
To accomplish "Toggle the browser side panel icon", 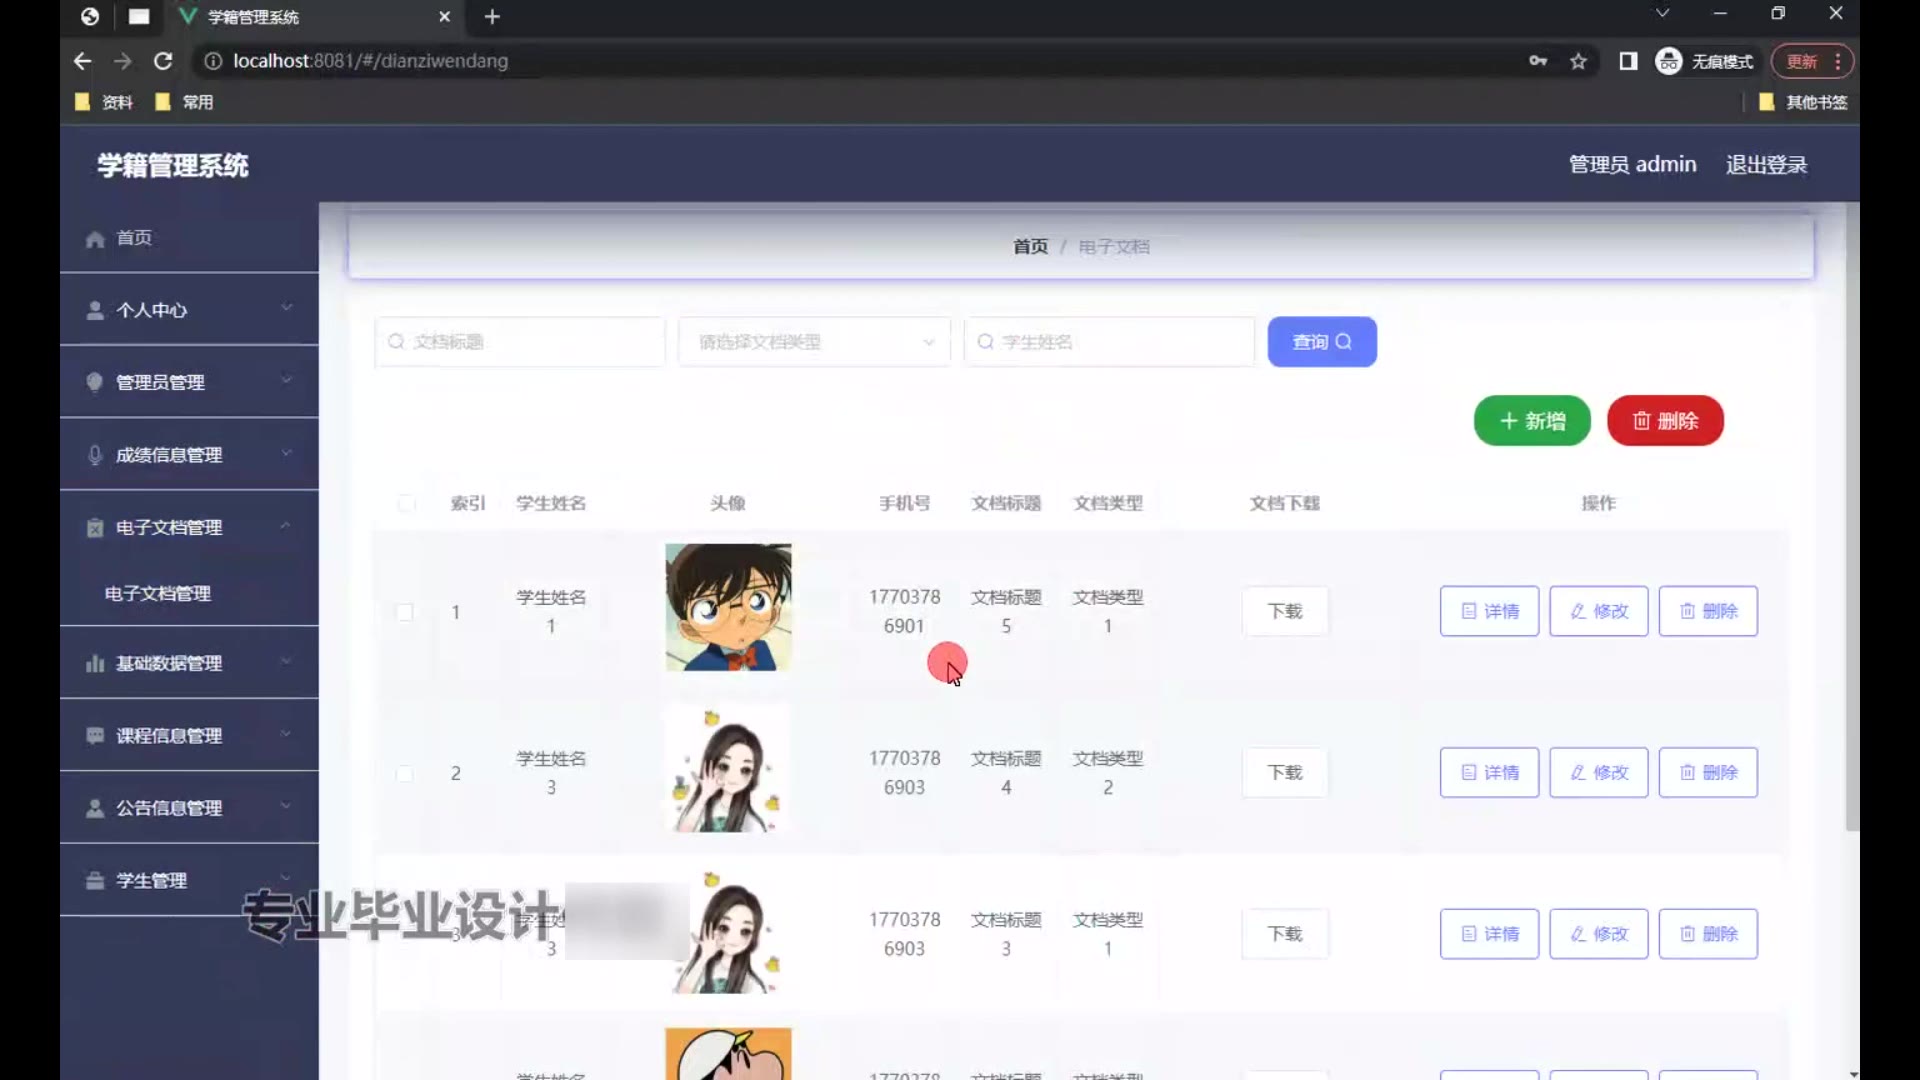I will (x=1628, y=61).
